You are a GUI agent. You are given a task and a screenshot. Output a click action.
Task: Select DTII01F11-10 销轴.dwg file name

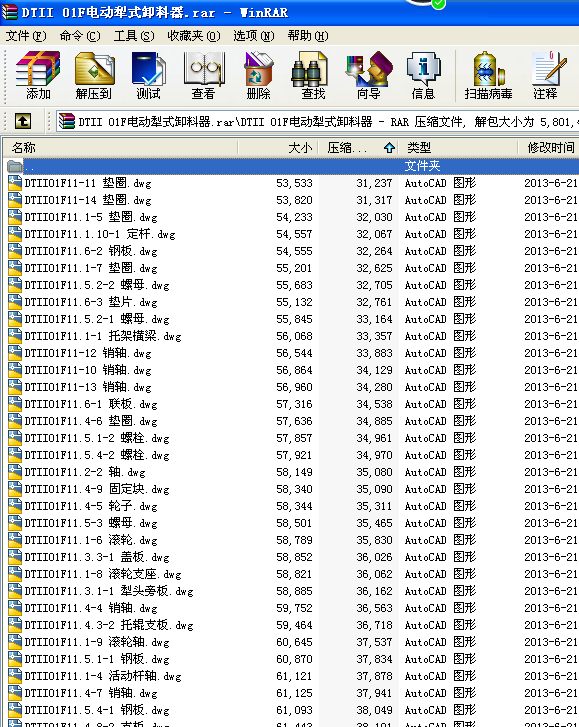[88, 370]
